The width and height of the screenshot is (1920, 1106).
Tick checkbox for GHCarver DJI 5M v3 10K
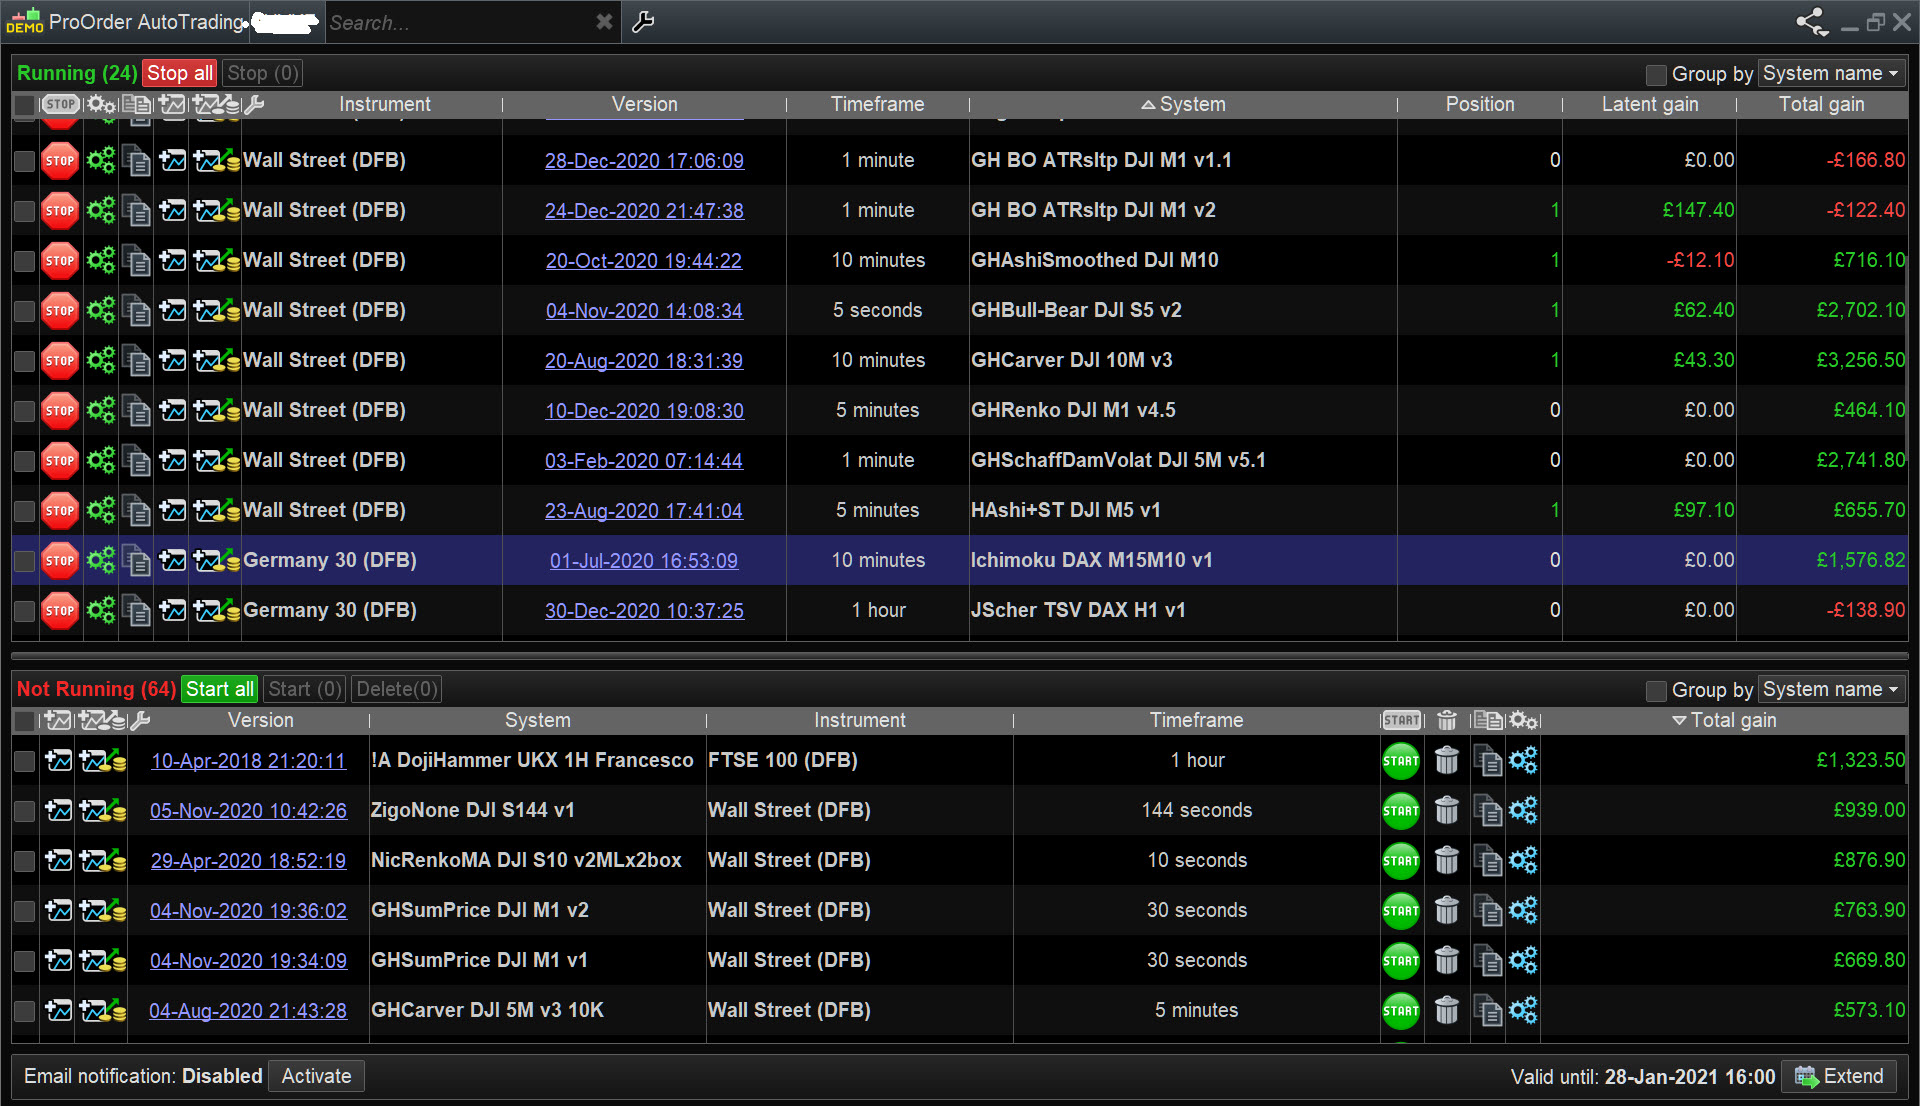tap(25, 1010)
